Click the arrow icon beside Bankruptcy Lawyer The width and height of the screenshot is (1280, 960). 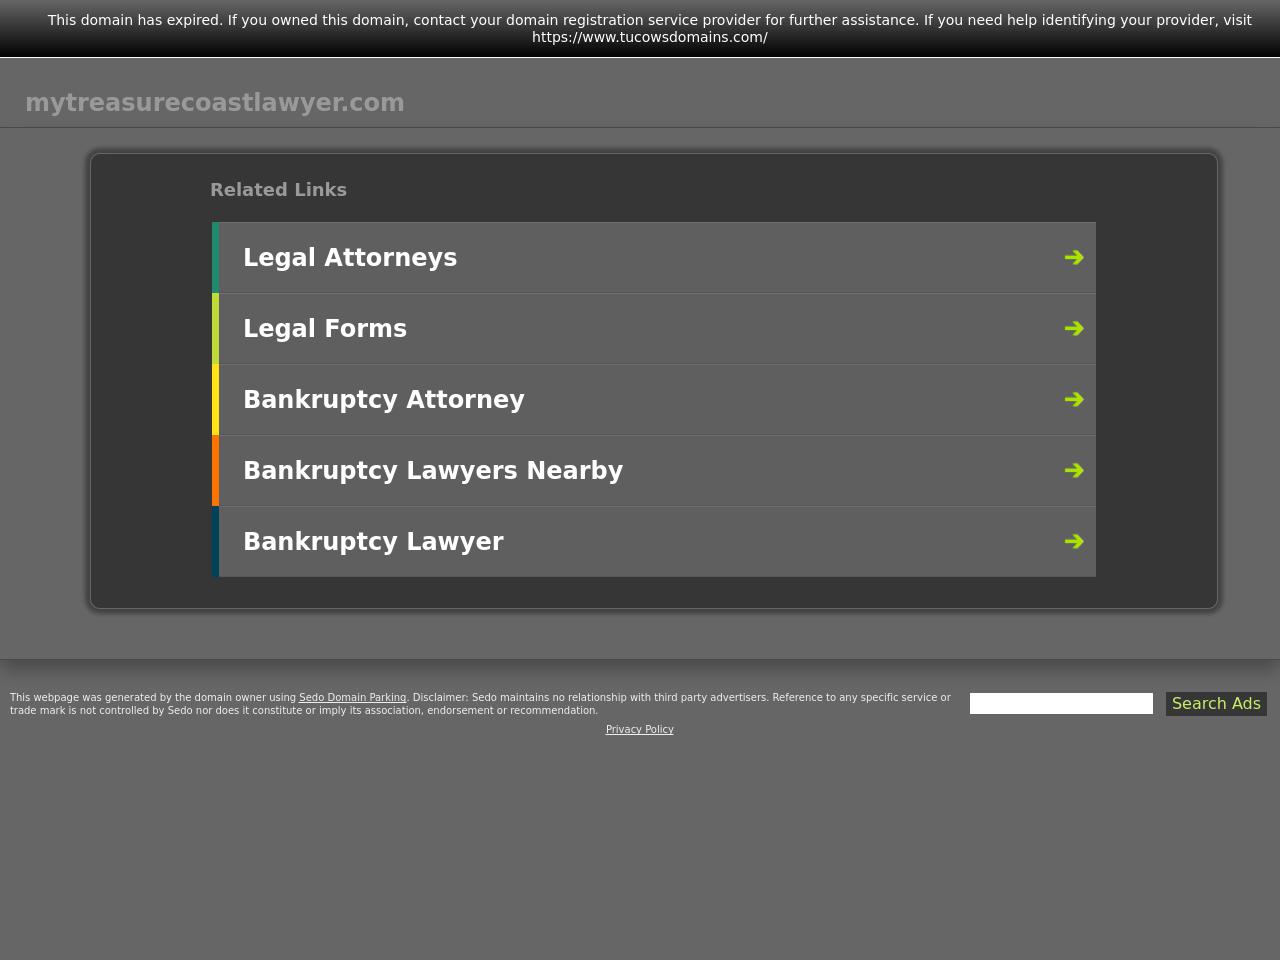[1074, 541]
